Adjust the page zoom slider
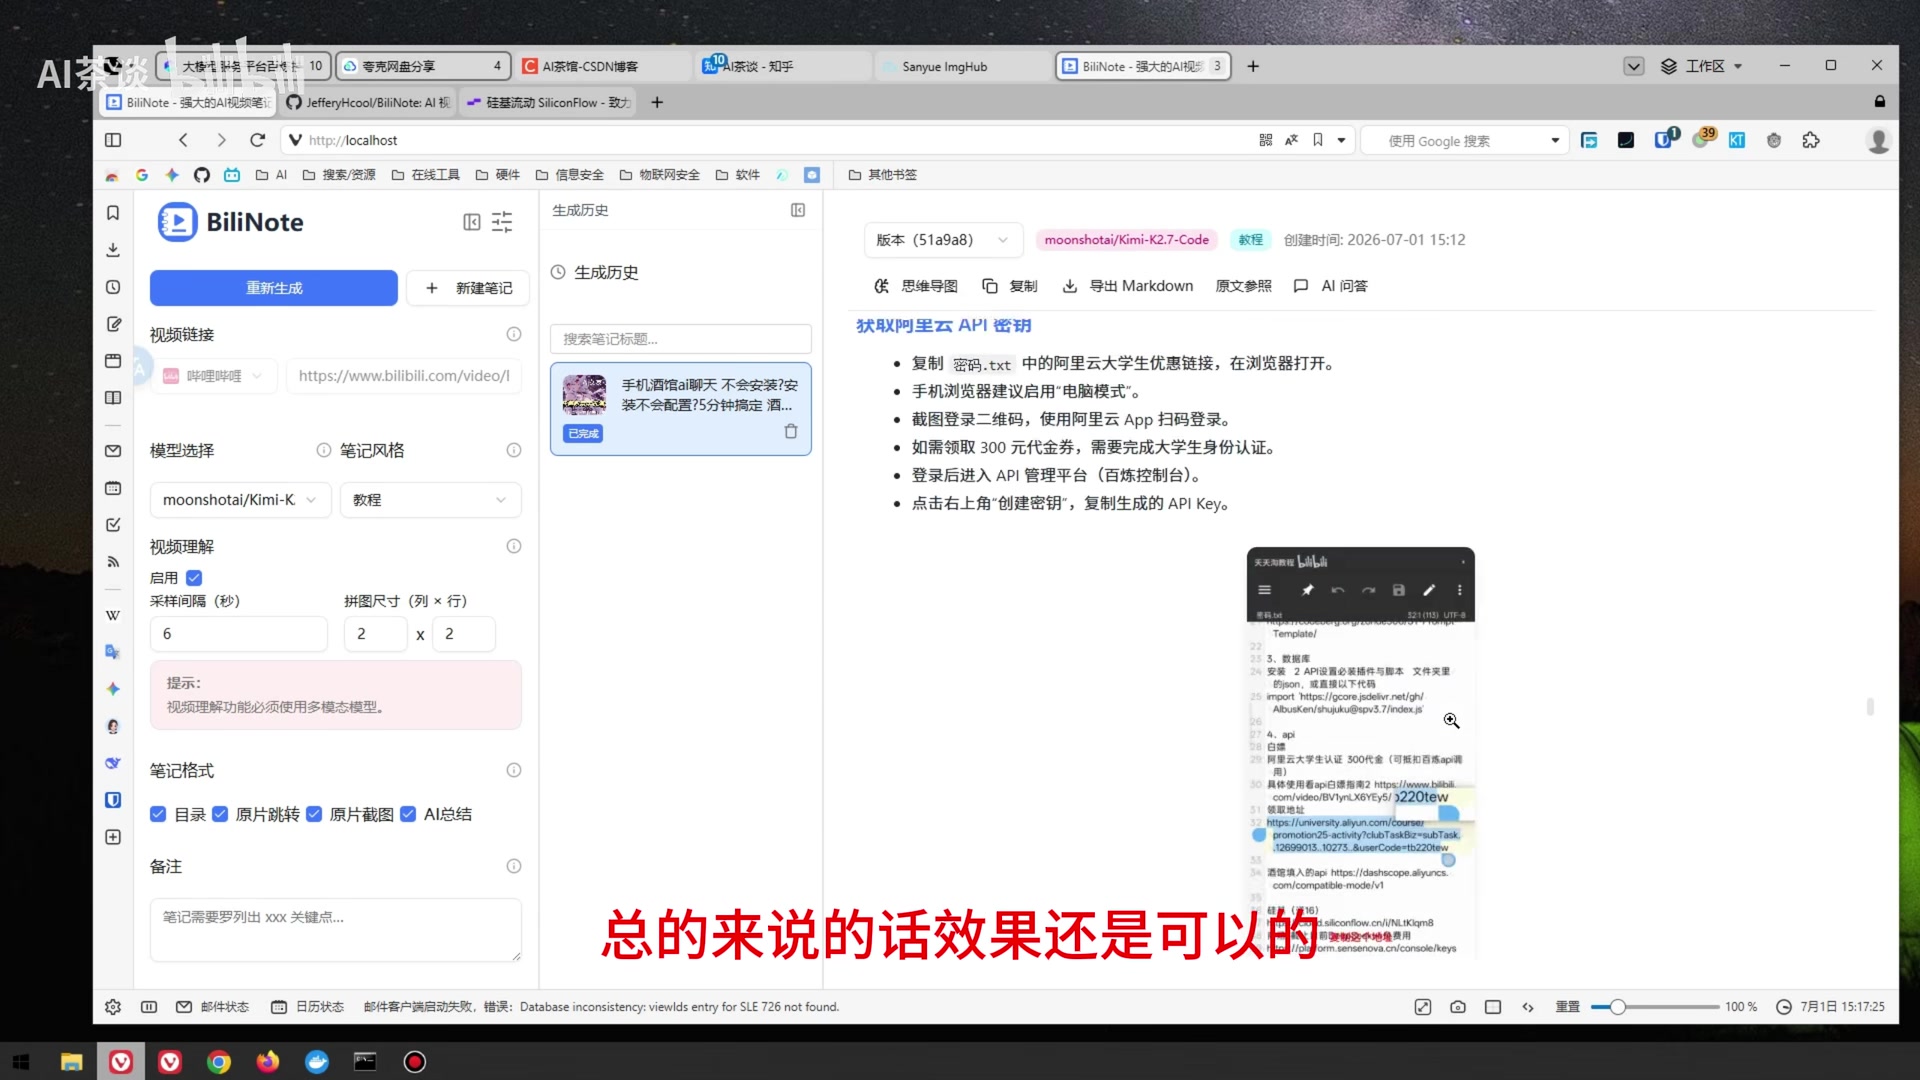 [1656, 1007]
